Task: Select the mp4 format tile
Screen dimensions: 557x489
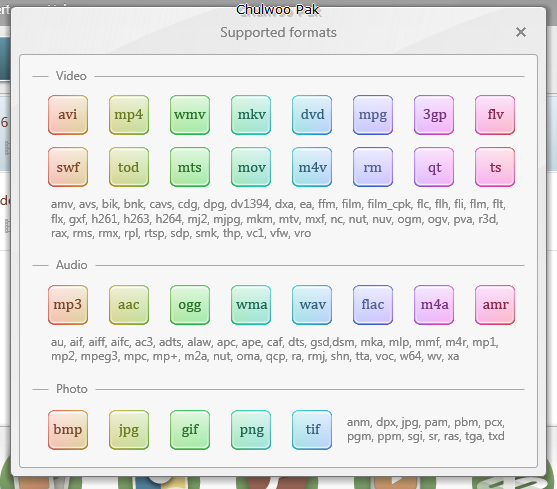Action: click(129, 115)
